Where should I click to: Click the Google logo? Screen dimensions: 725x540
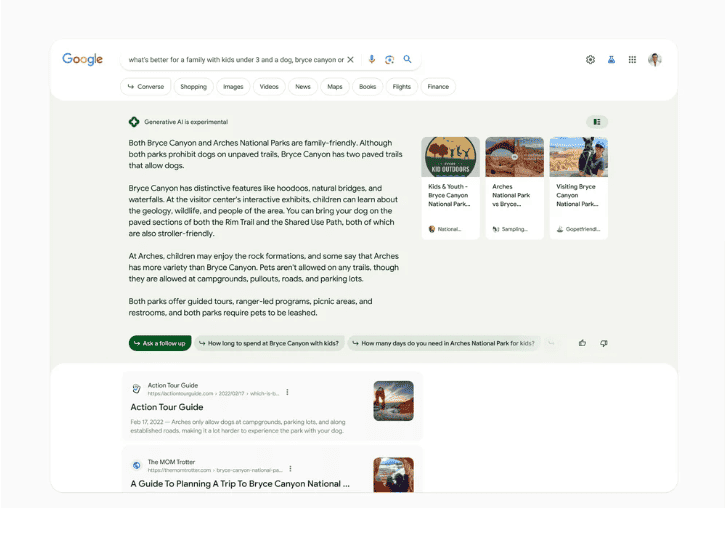pos(82,59)
